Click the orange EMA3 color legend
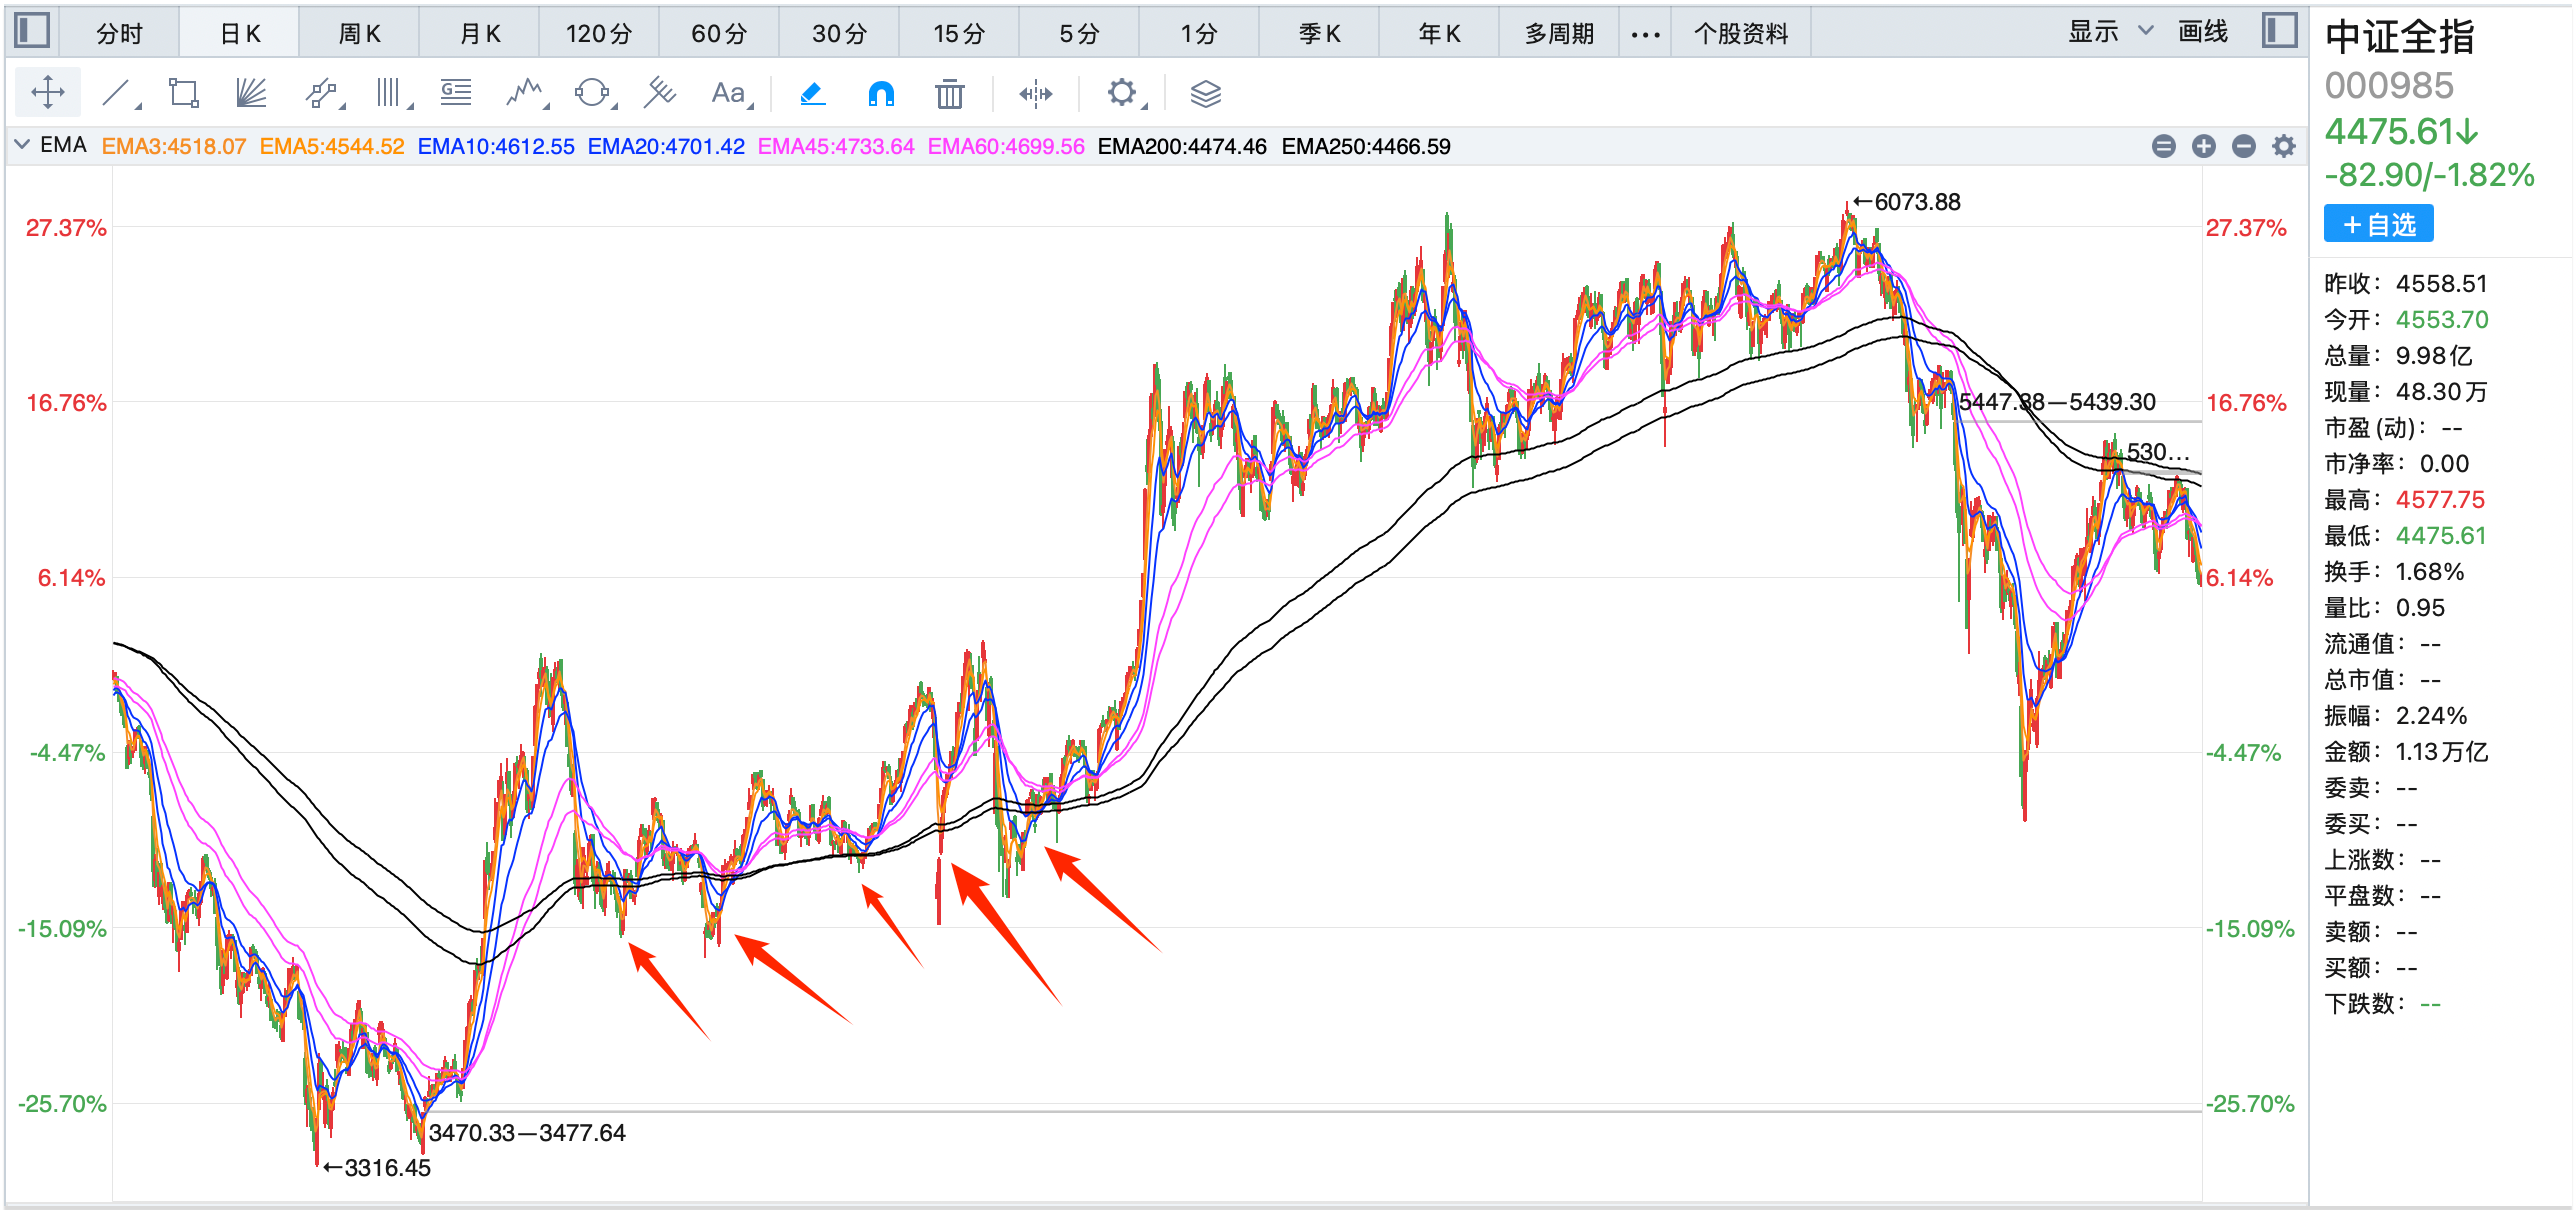The image size is (2576, 1210). tap(173, 147)
